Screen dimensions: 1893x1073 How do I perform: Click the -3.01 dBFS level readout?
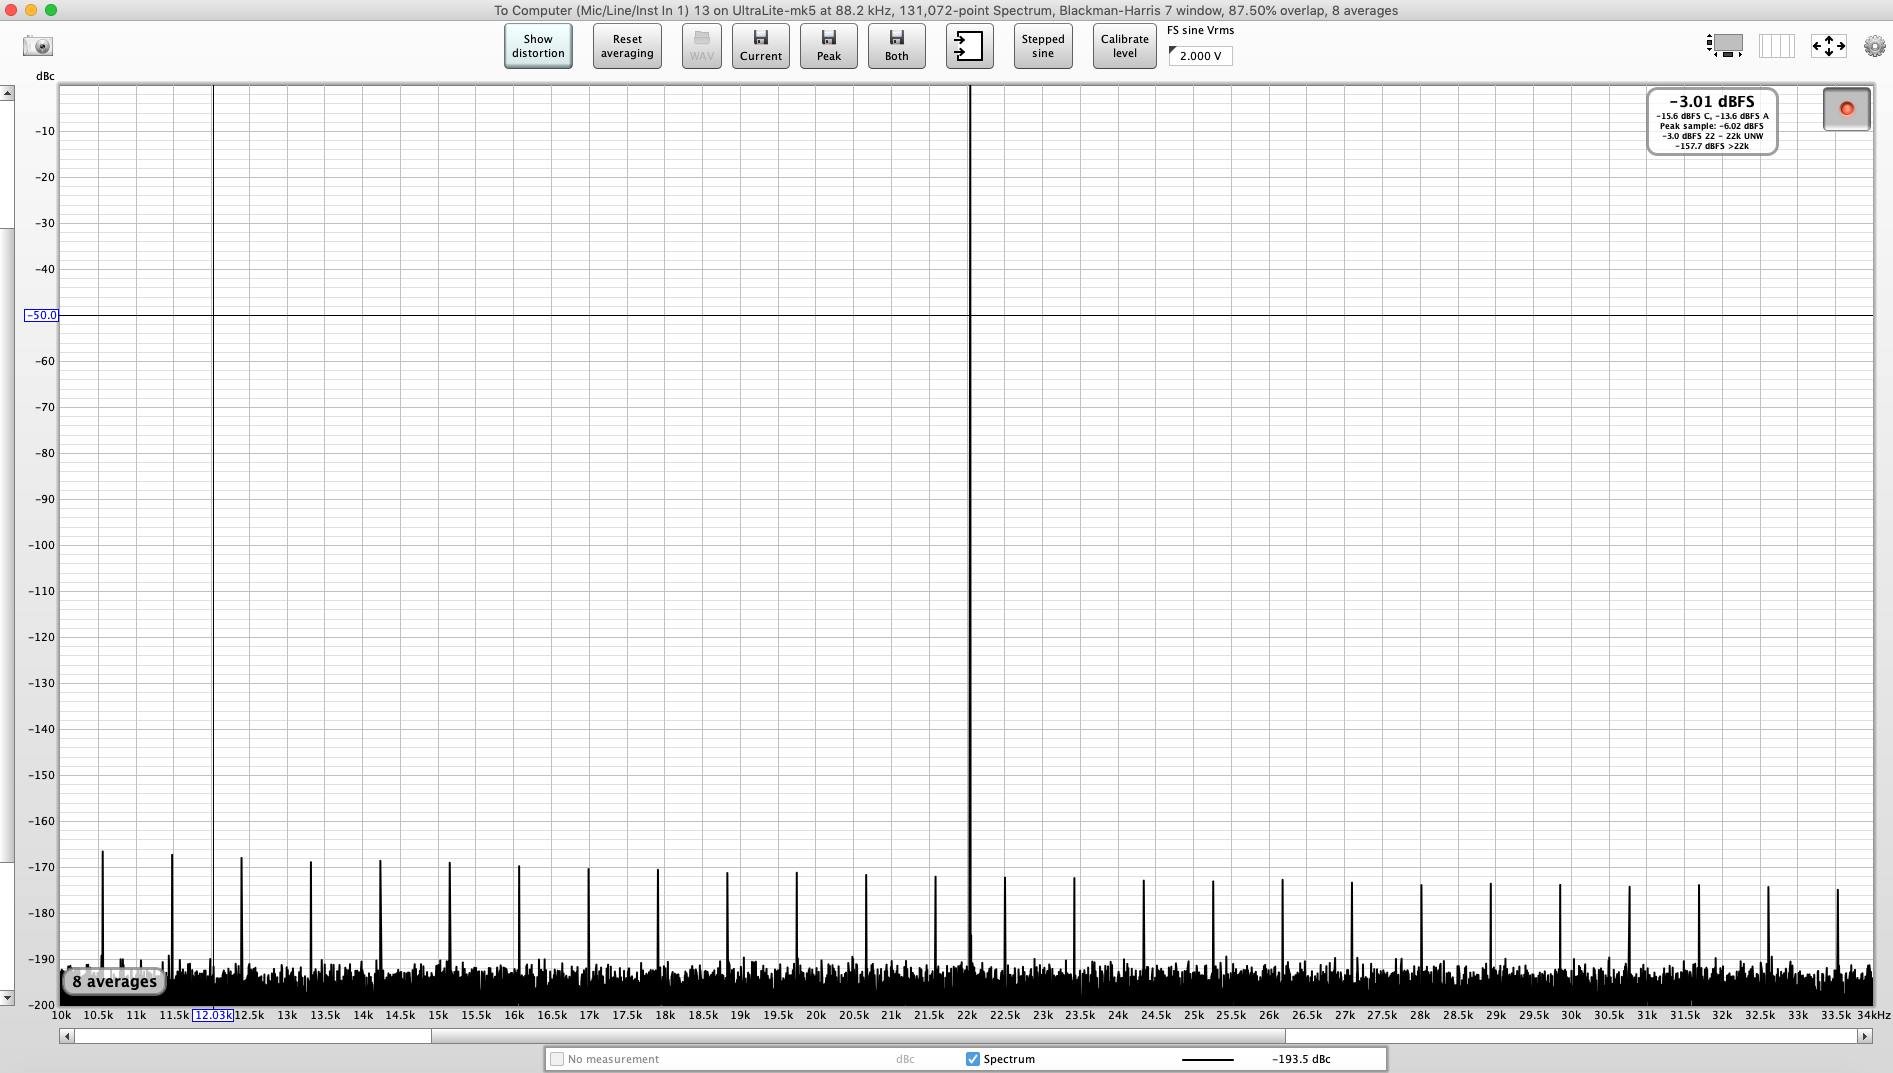(1712, 102)
